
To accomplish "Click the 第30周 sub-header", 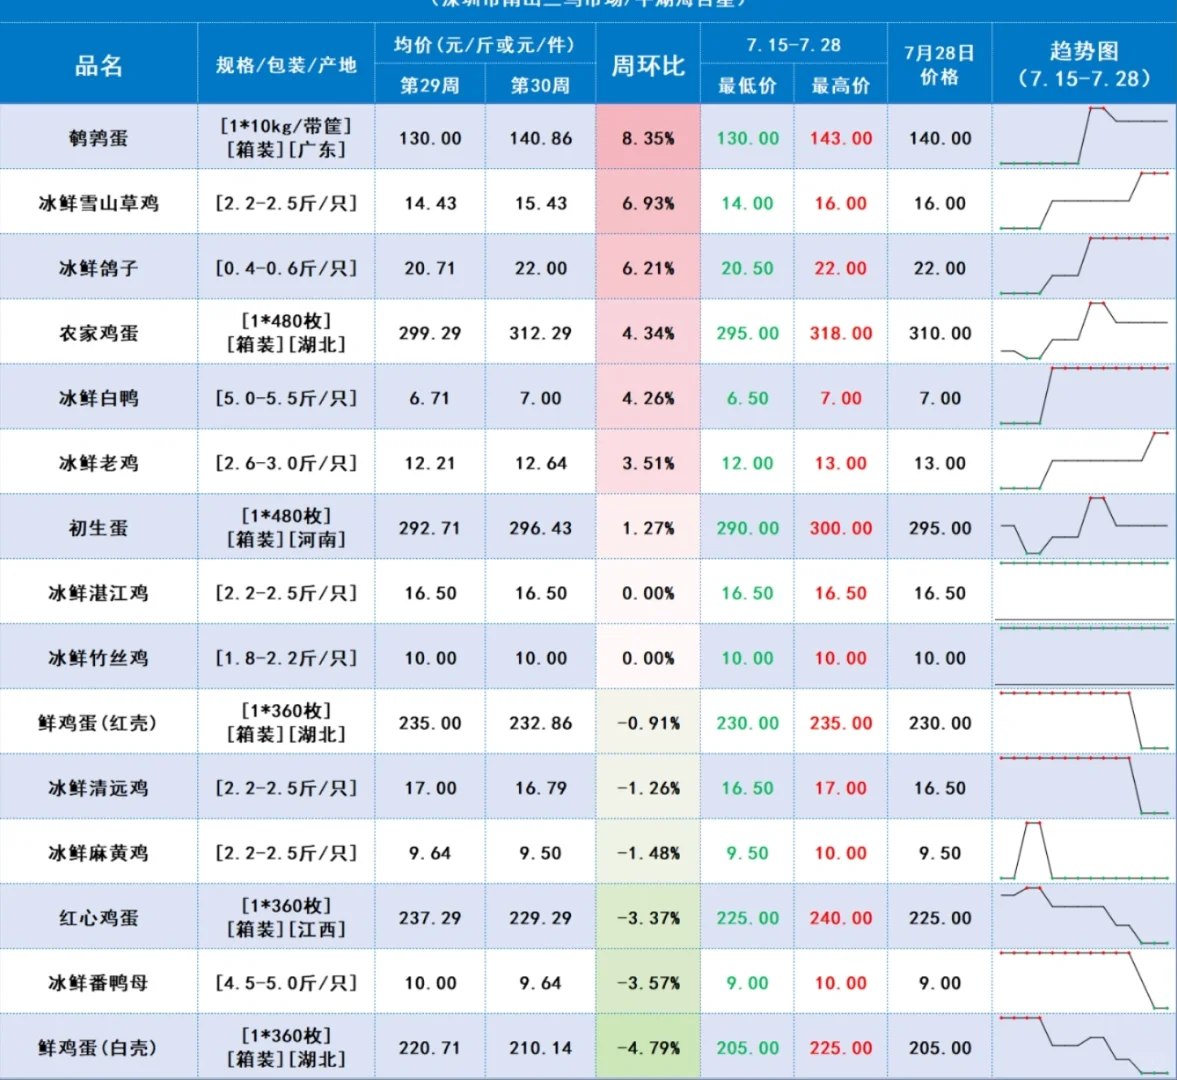I will 540,86.
